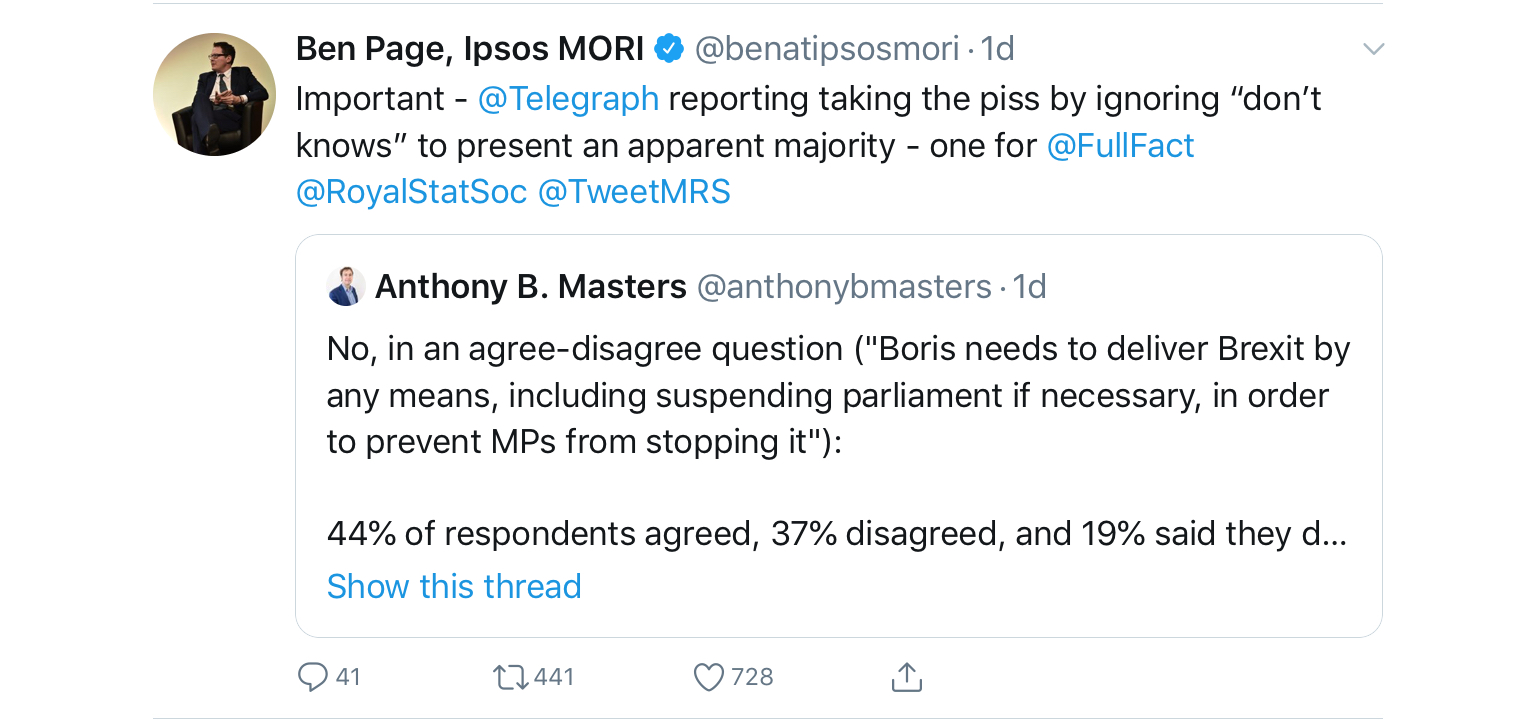Open Ben Page, Ipsos MORI display name
Viewport: 1536px width, 728px height.
[470, 48]
